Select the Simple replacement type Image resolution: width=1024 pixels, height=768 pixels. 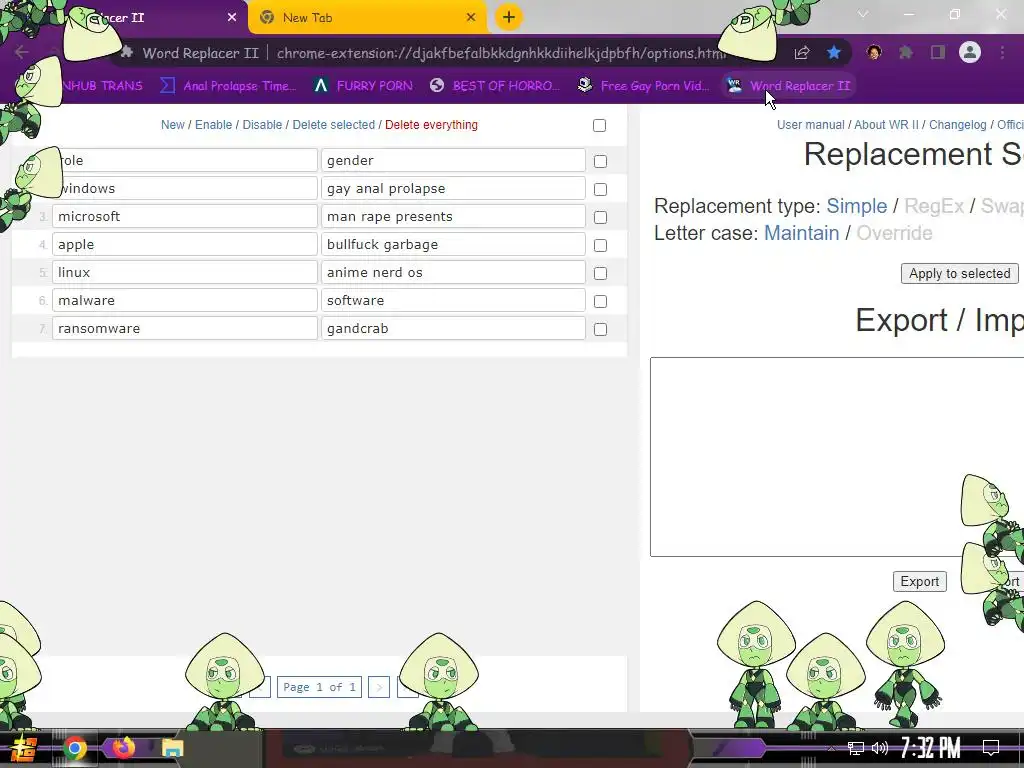[856, 206]
